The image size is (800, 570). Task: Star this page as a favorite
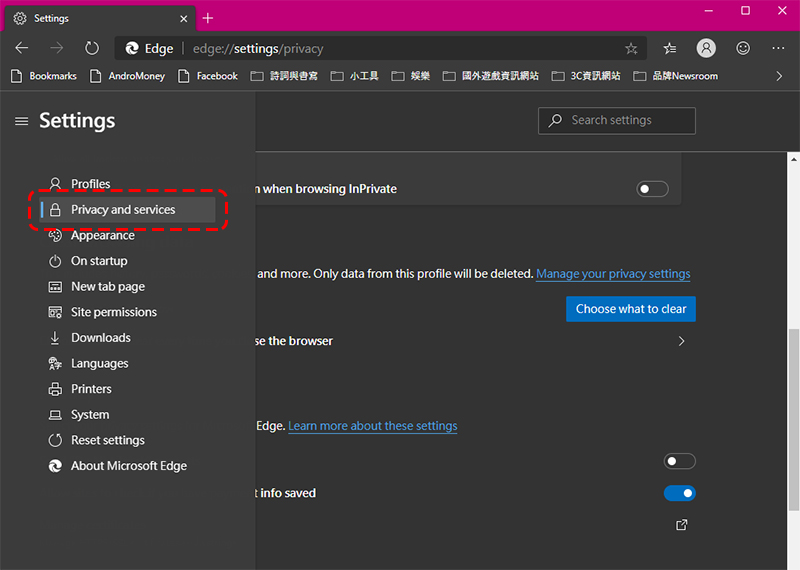631,48
